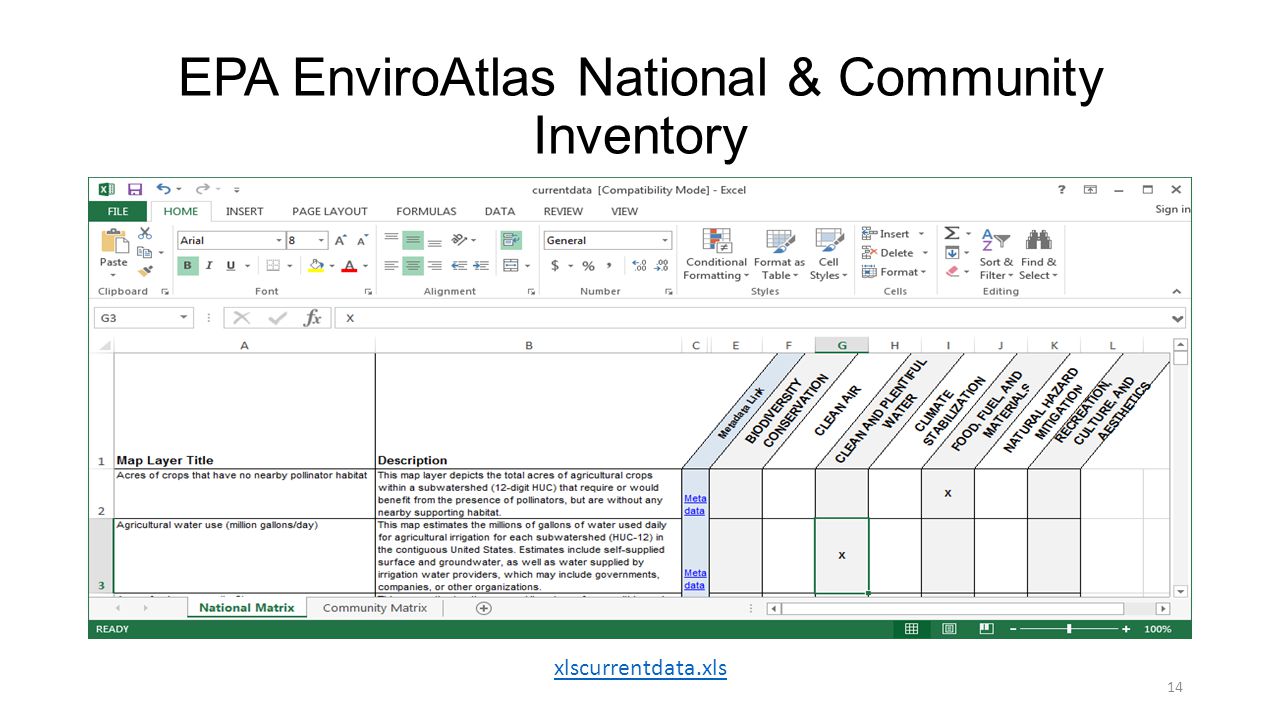Open the FILE tab
This screenshot has width=1280, height=720.
click(118, 211)
